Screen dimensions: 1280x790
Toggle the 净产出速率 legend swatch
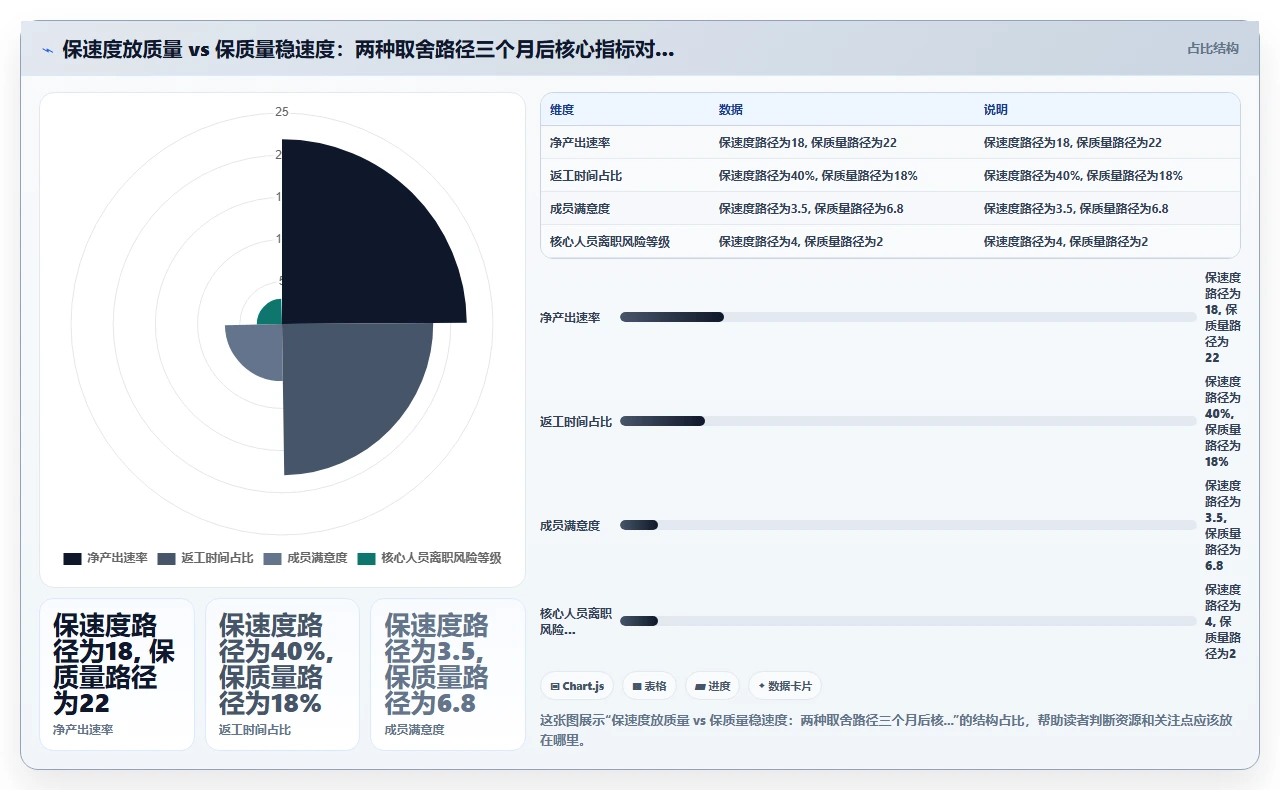(72, 558)
